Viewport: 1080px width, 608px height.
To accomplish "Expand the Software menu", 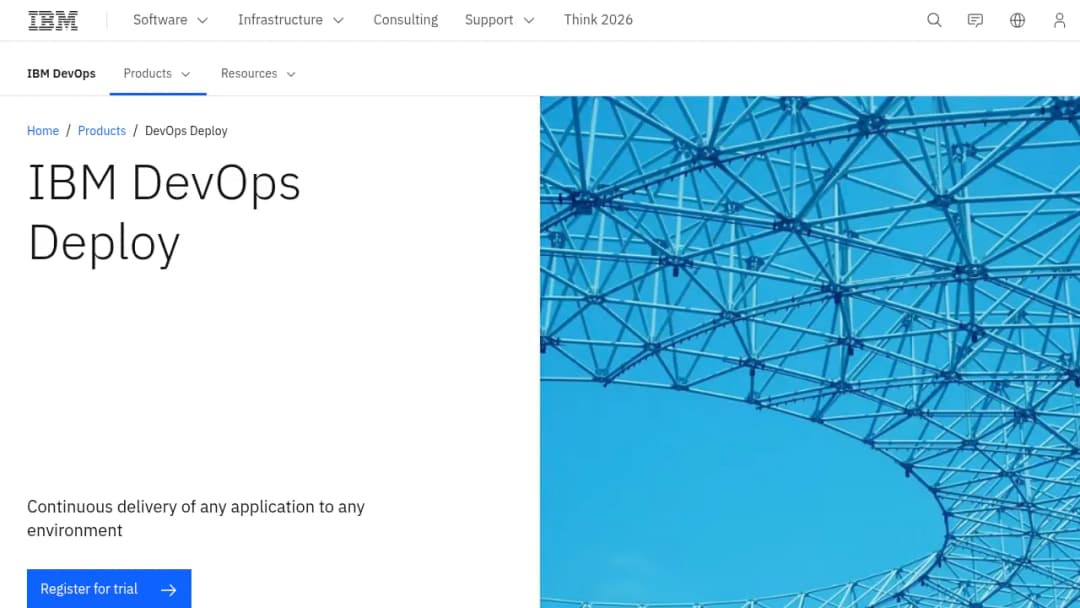I will [x=170, y=20].
